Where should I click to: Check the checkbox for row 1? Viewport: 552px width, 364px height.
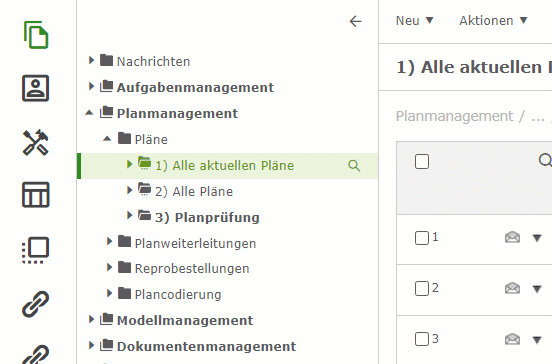pyautogui.click(x=422, y=238)
